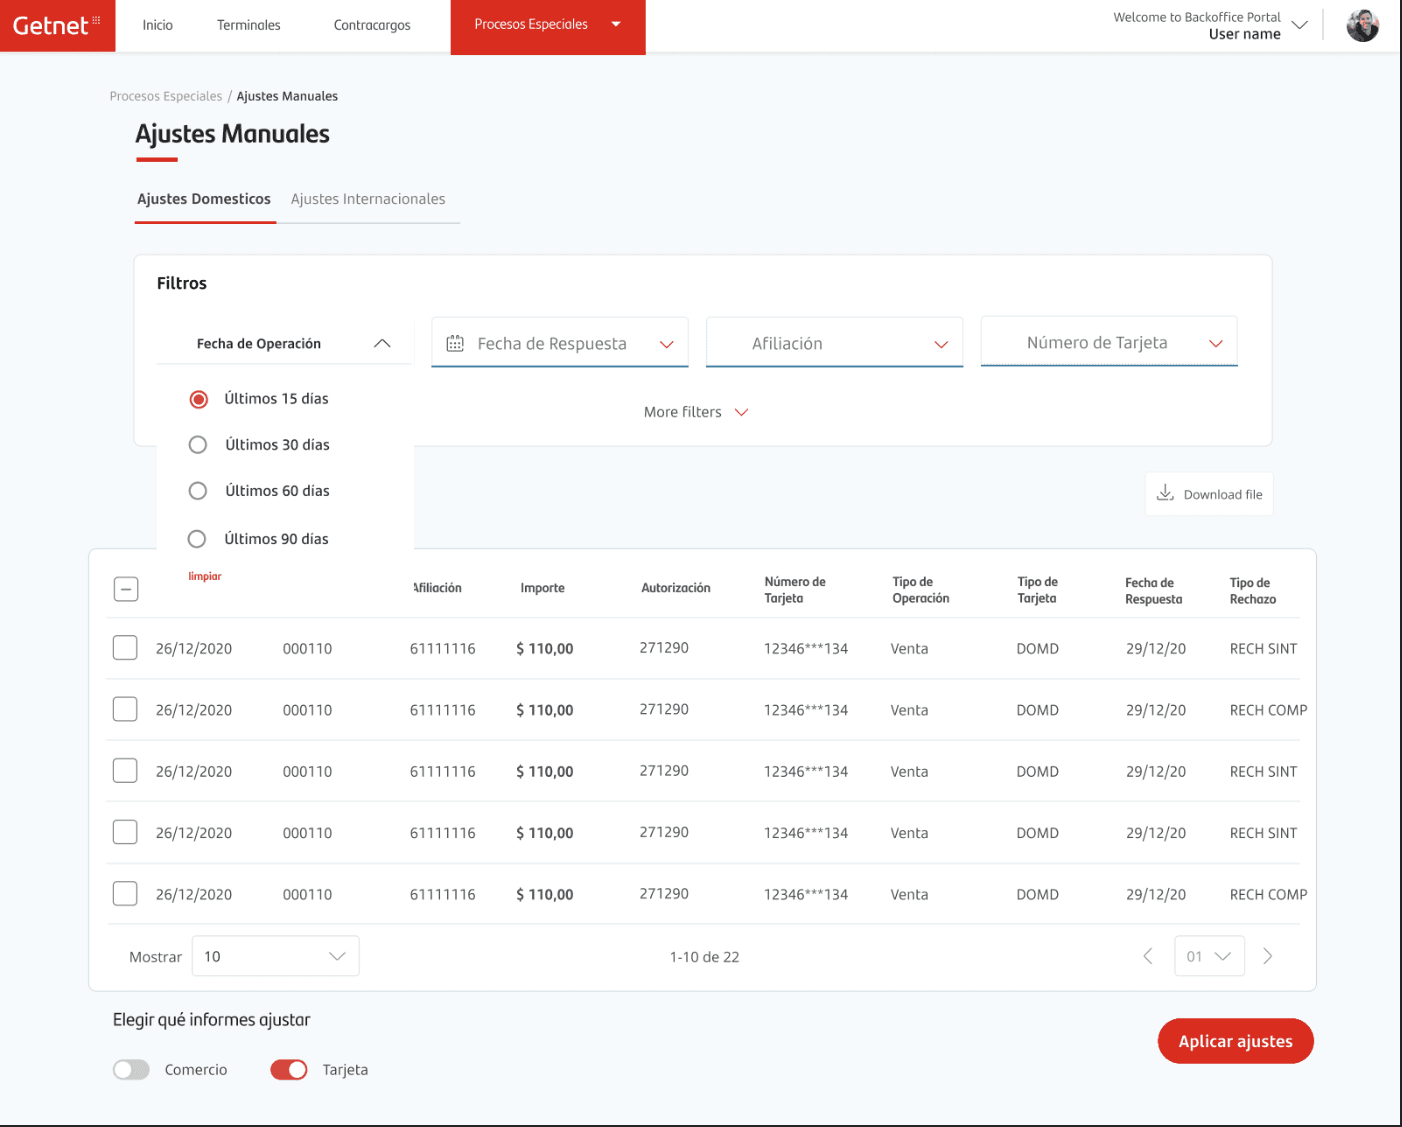1402x1127 pixels.
Task: Click the chevron beside Welcome to Backoffice Portal
Action: (x=1300, y=25)
